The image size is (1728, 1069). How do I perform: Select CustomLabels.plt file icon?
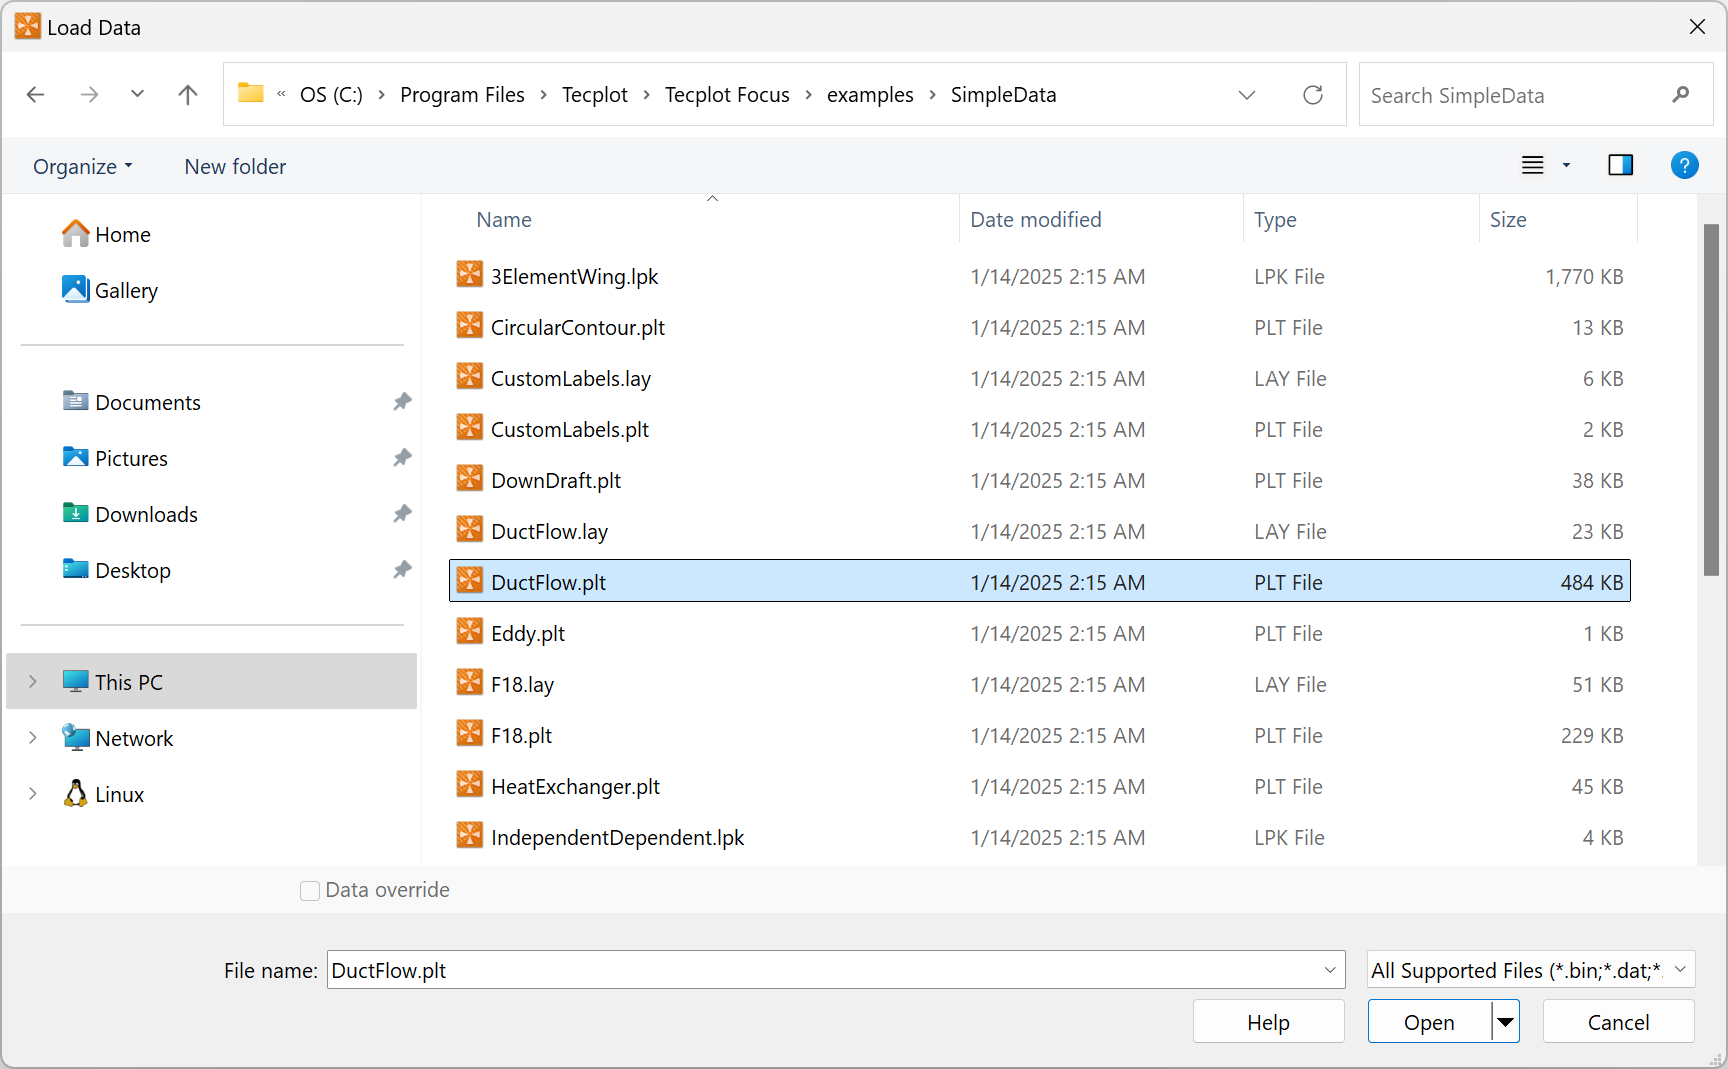coord(469,427)
